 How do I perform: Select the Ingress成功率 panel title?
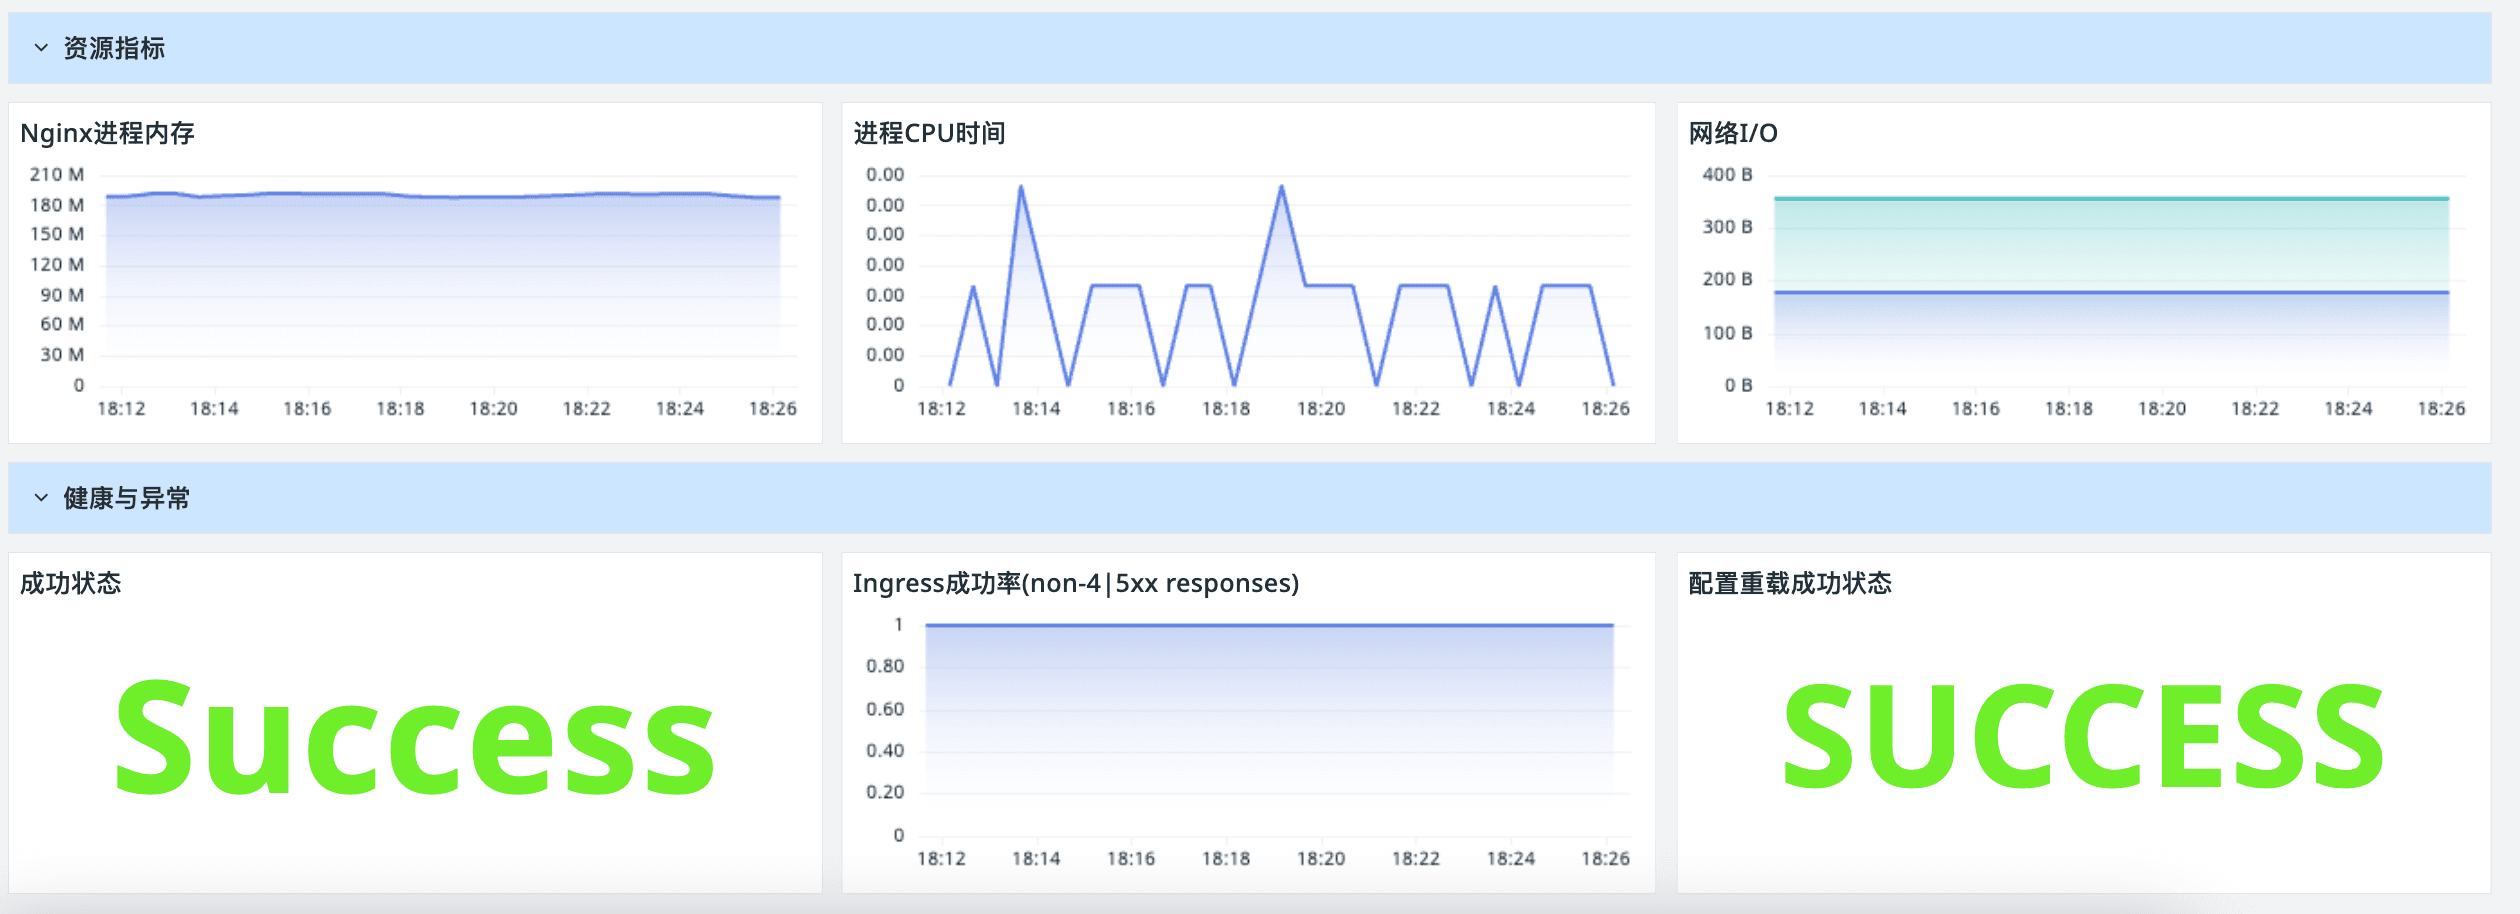point(1076,583)
